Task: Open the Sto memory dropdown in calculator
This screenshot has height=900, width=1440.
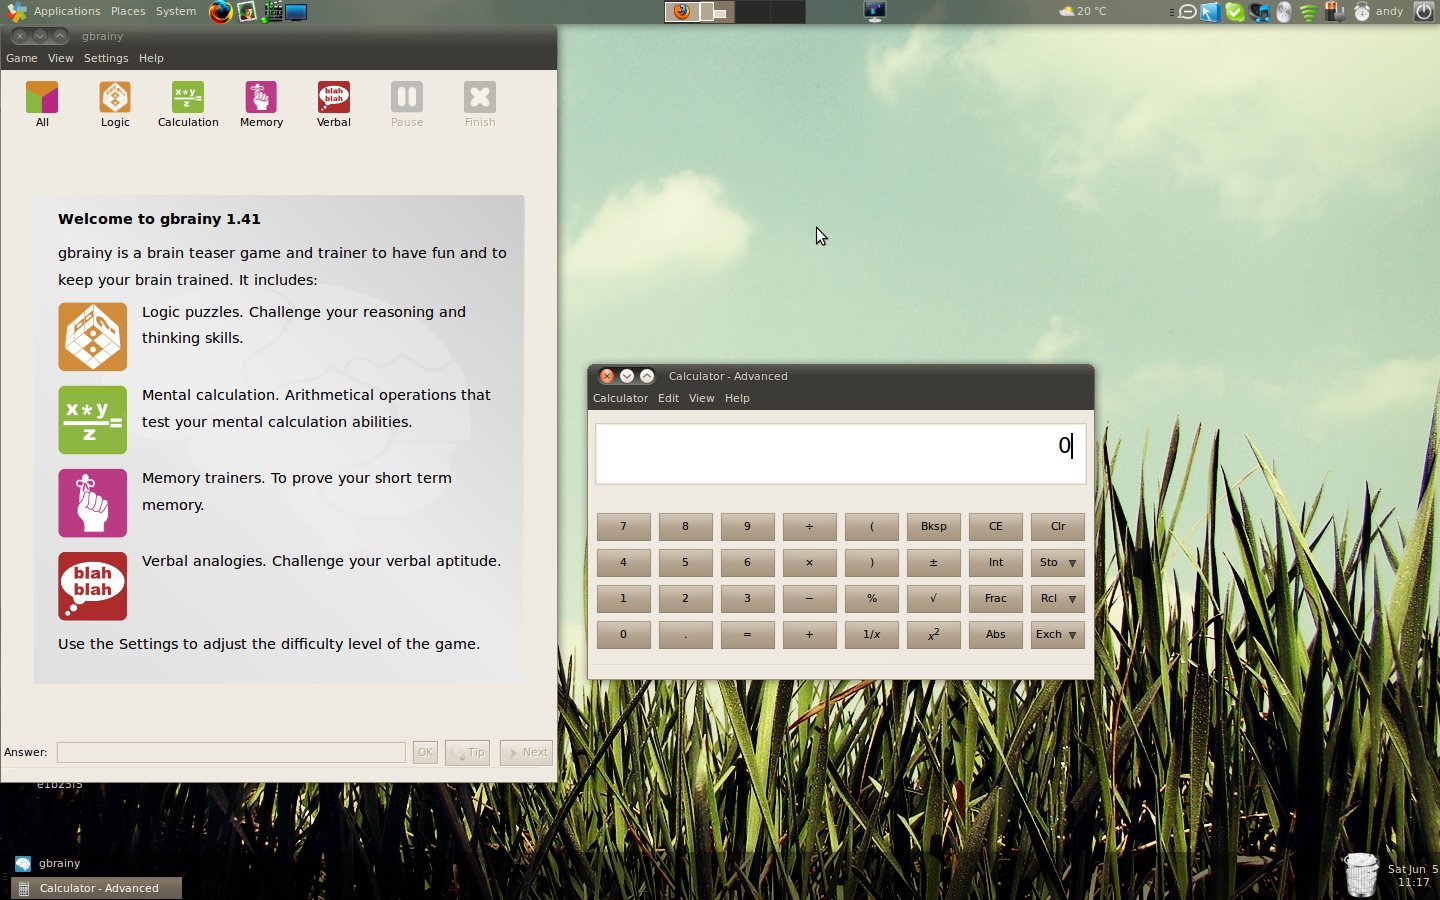Action: pyautogui.click(x=1058, y=563)
